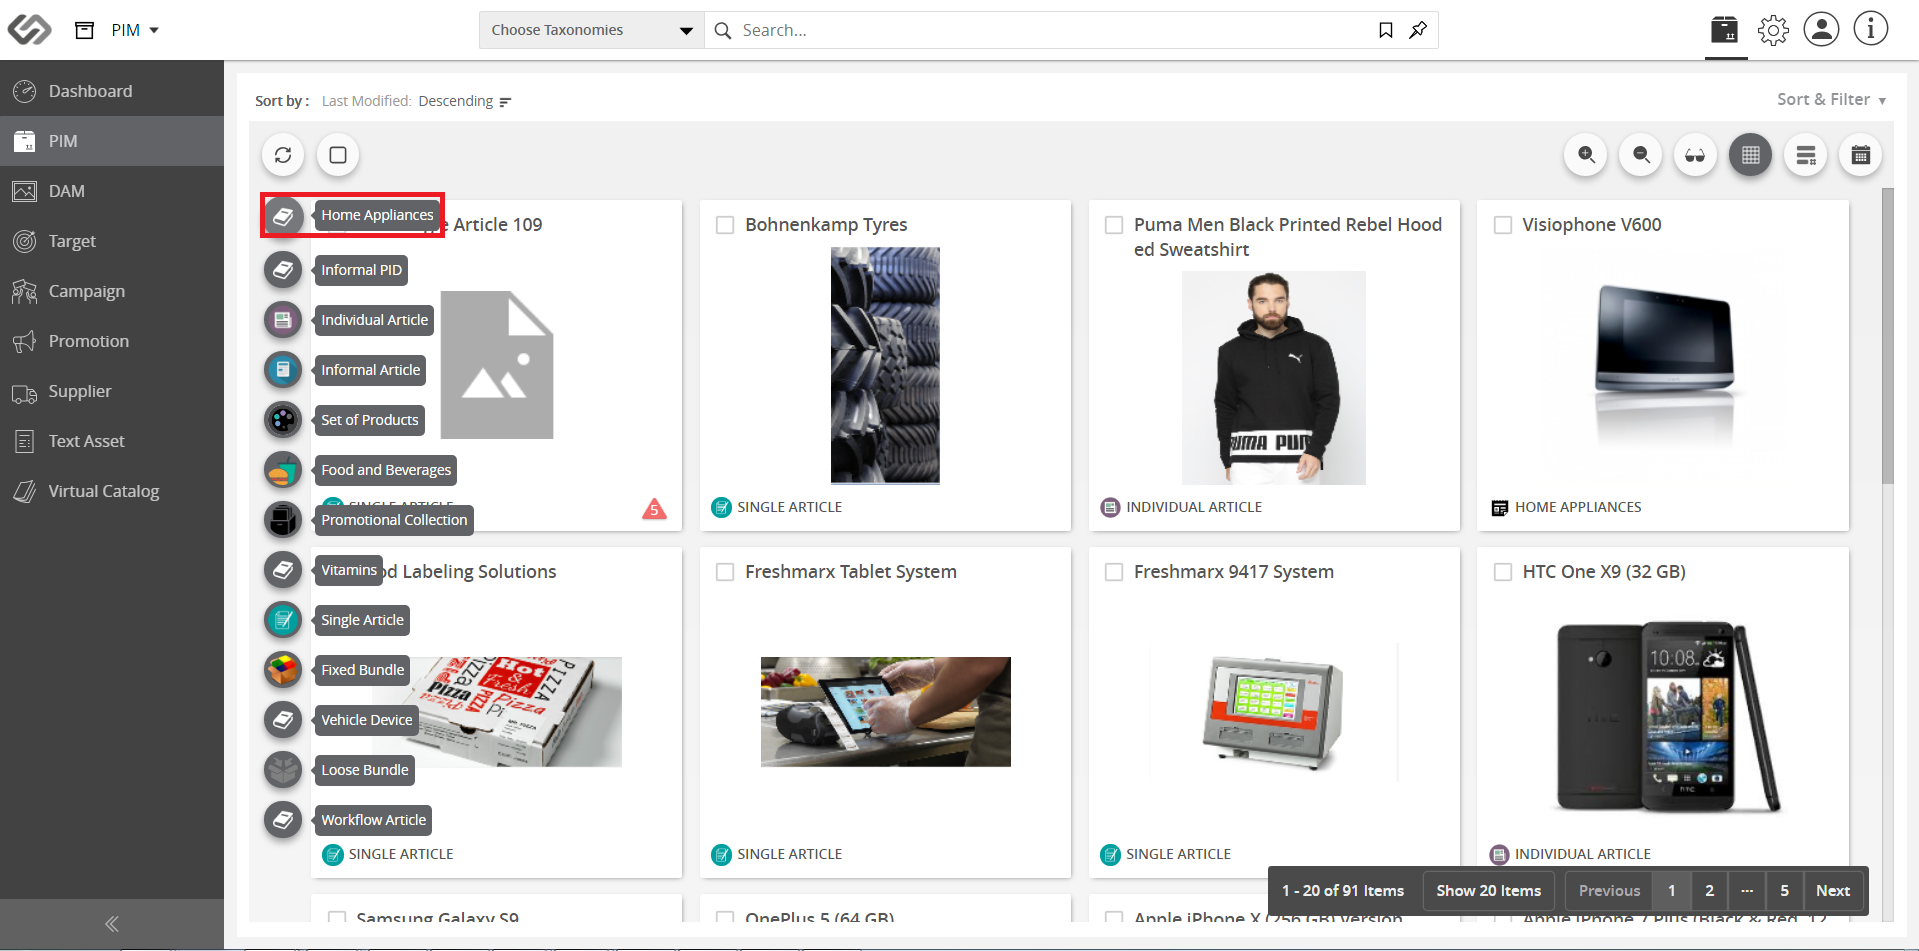Click the Vehicle Device type icon
Screen dimensions: 1919x951
point(283,720)
